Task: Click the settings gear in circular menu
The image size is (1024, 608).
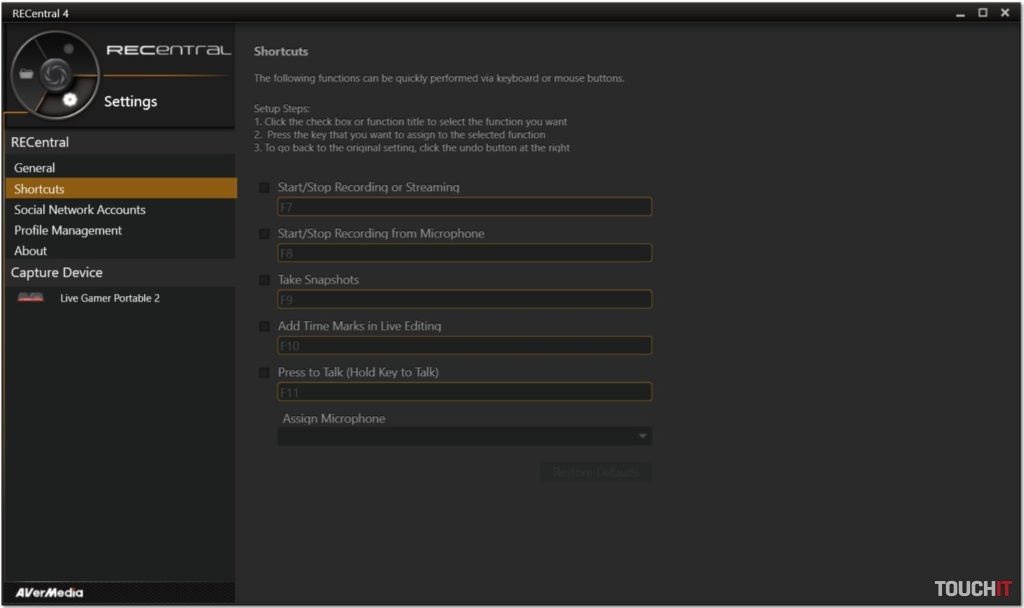Action: 69,100
